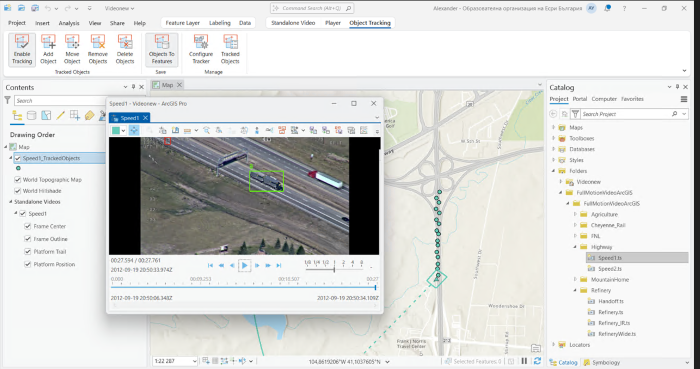Image resolution: width=700 pixels, height=369 pixels.
Task: Switch Contents to List By Snapping
Action: 75,116
